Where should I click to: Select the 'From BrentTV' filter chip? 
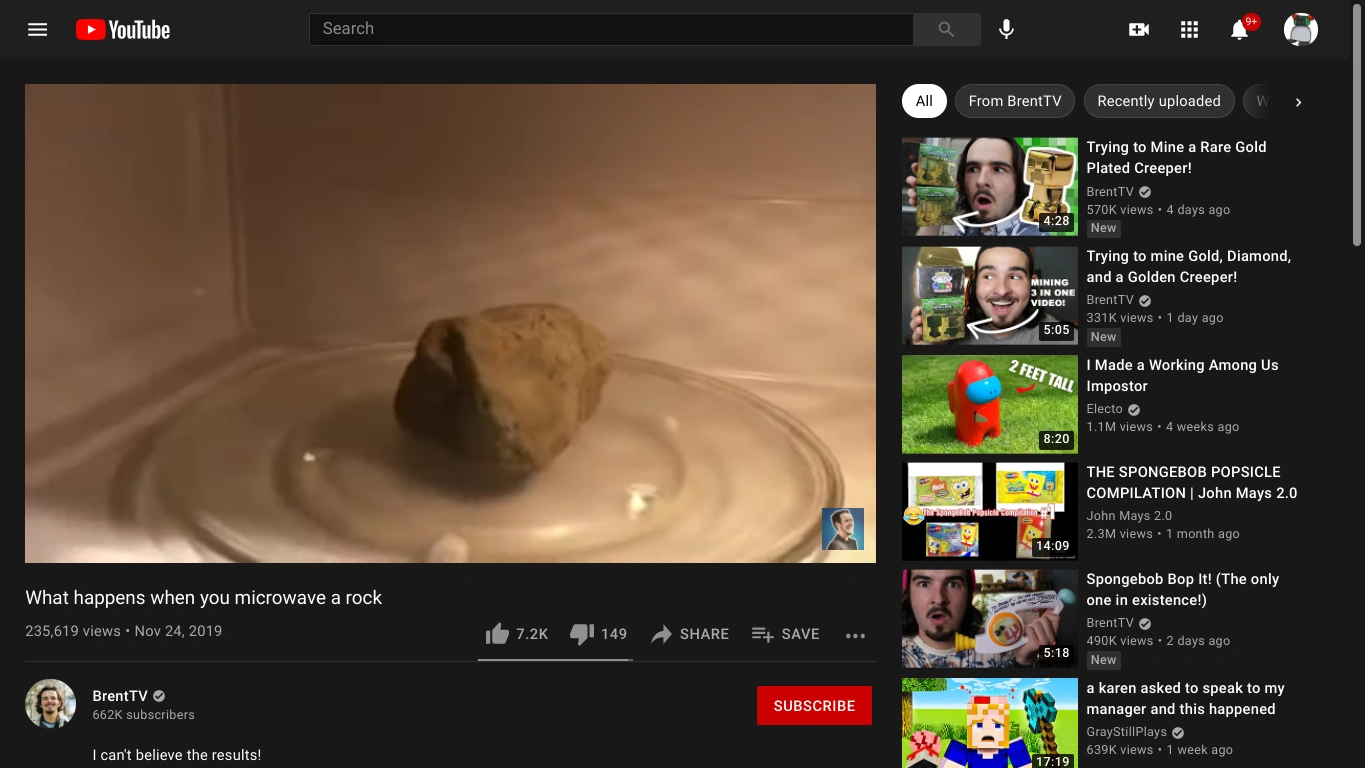pos(1014,101)
